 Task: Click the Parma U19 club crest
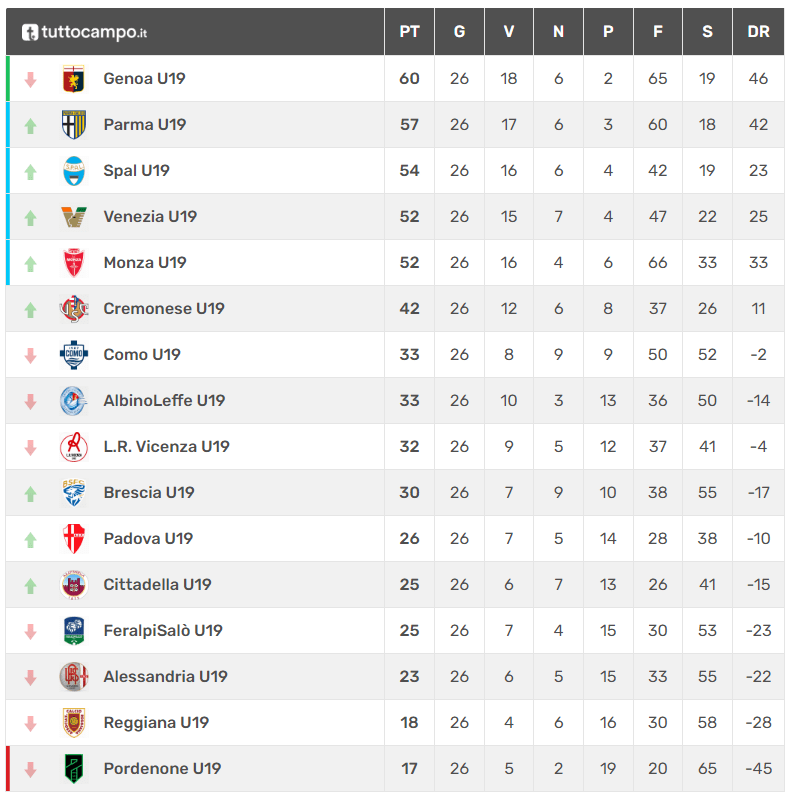[x=74, y=125]
